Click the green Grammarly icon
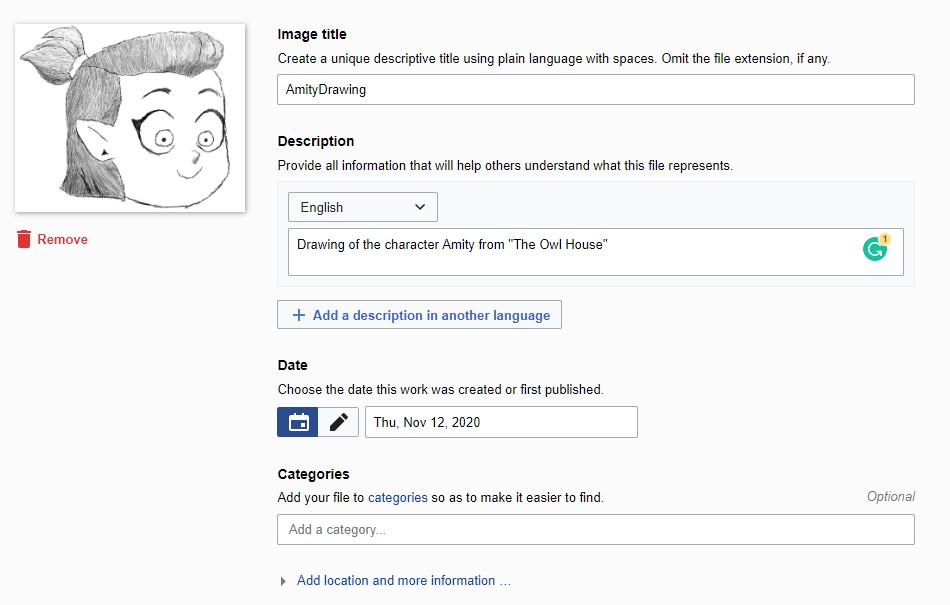The width and height of the screenshot is (950, 605). pyautogui.click(x=874, y=249)
